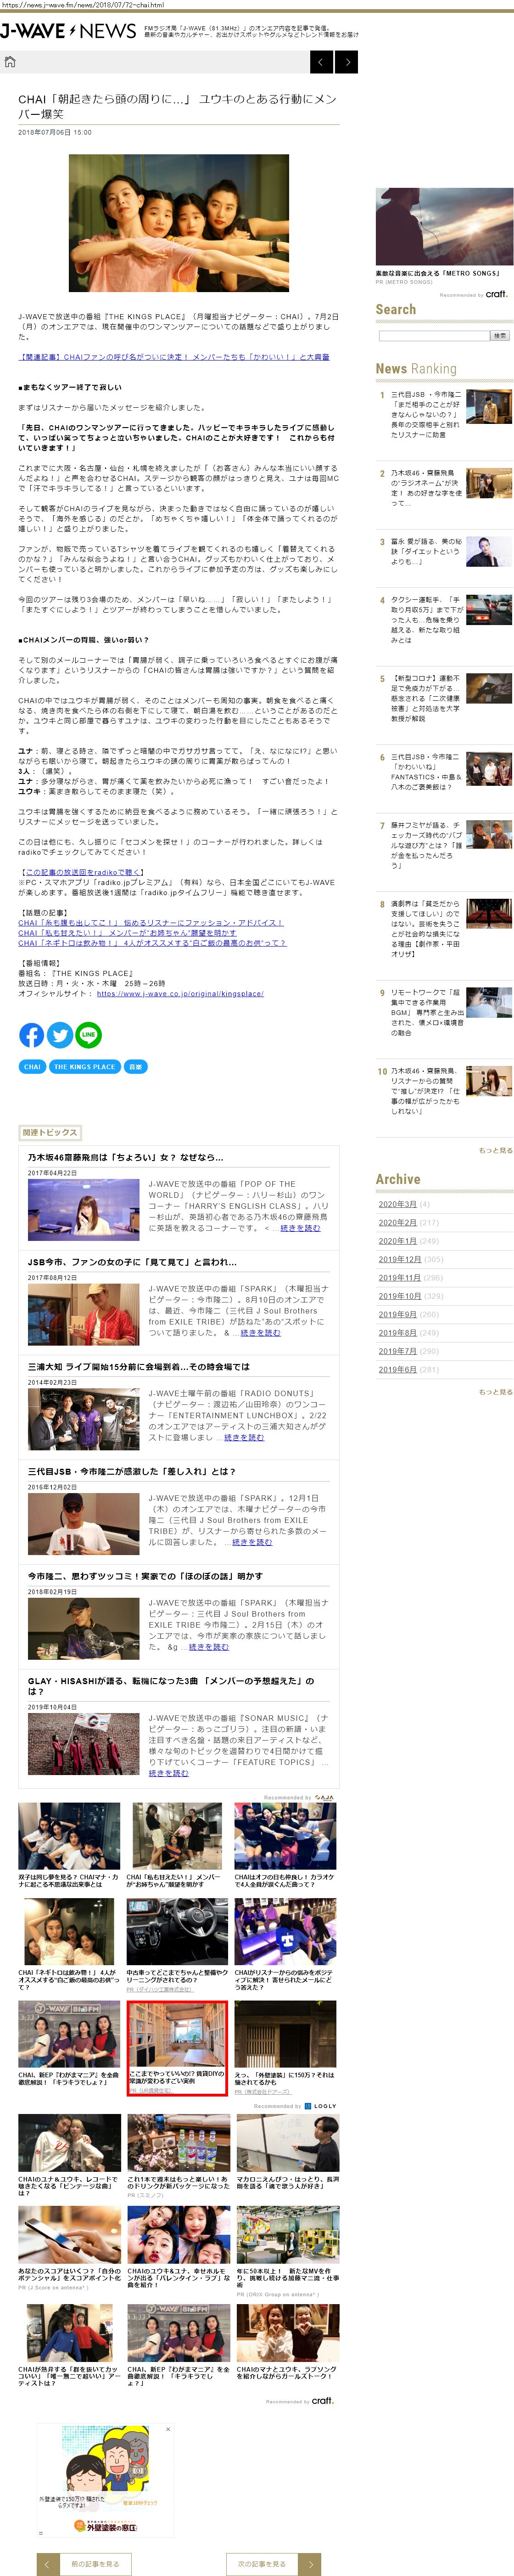Click 続きを読む in the 三浦大知 topic
The image size is (514, 2576).
(244, 1437)
